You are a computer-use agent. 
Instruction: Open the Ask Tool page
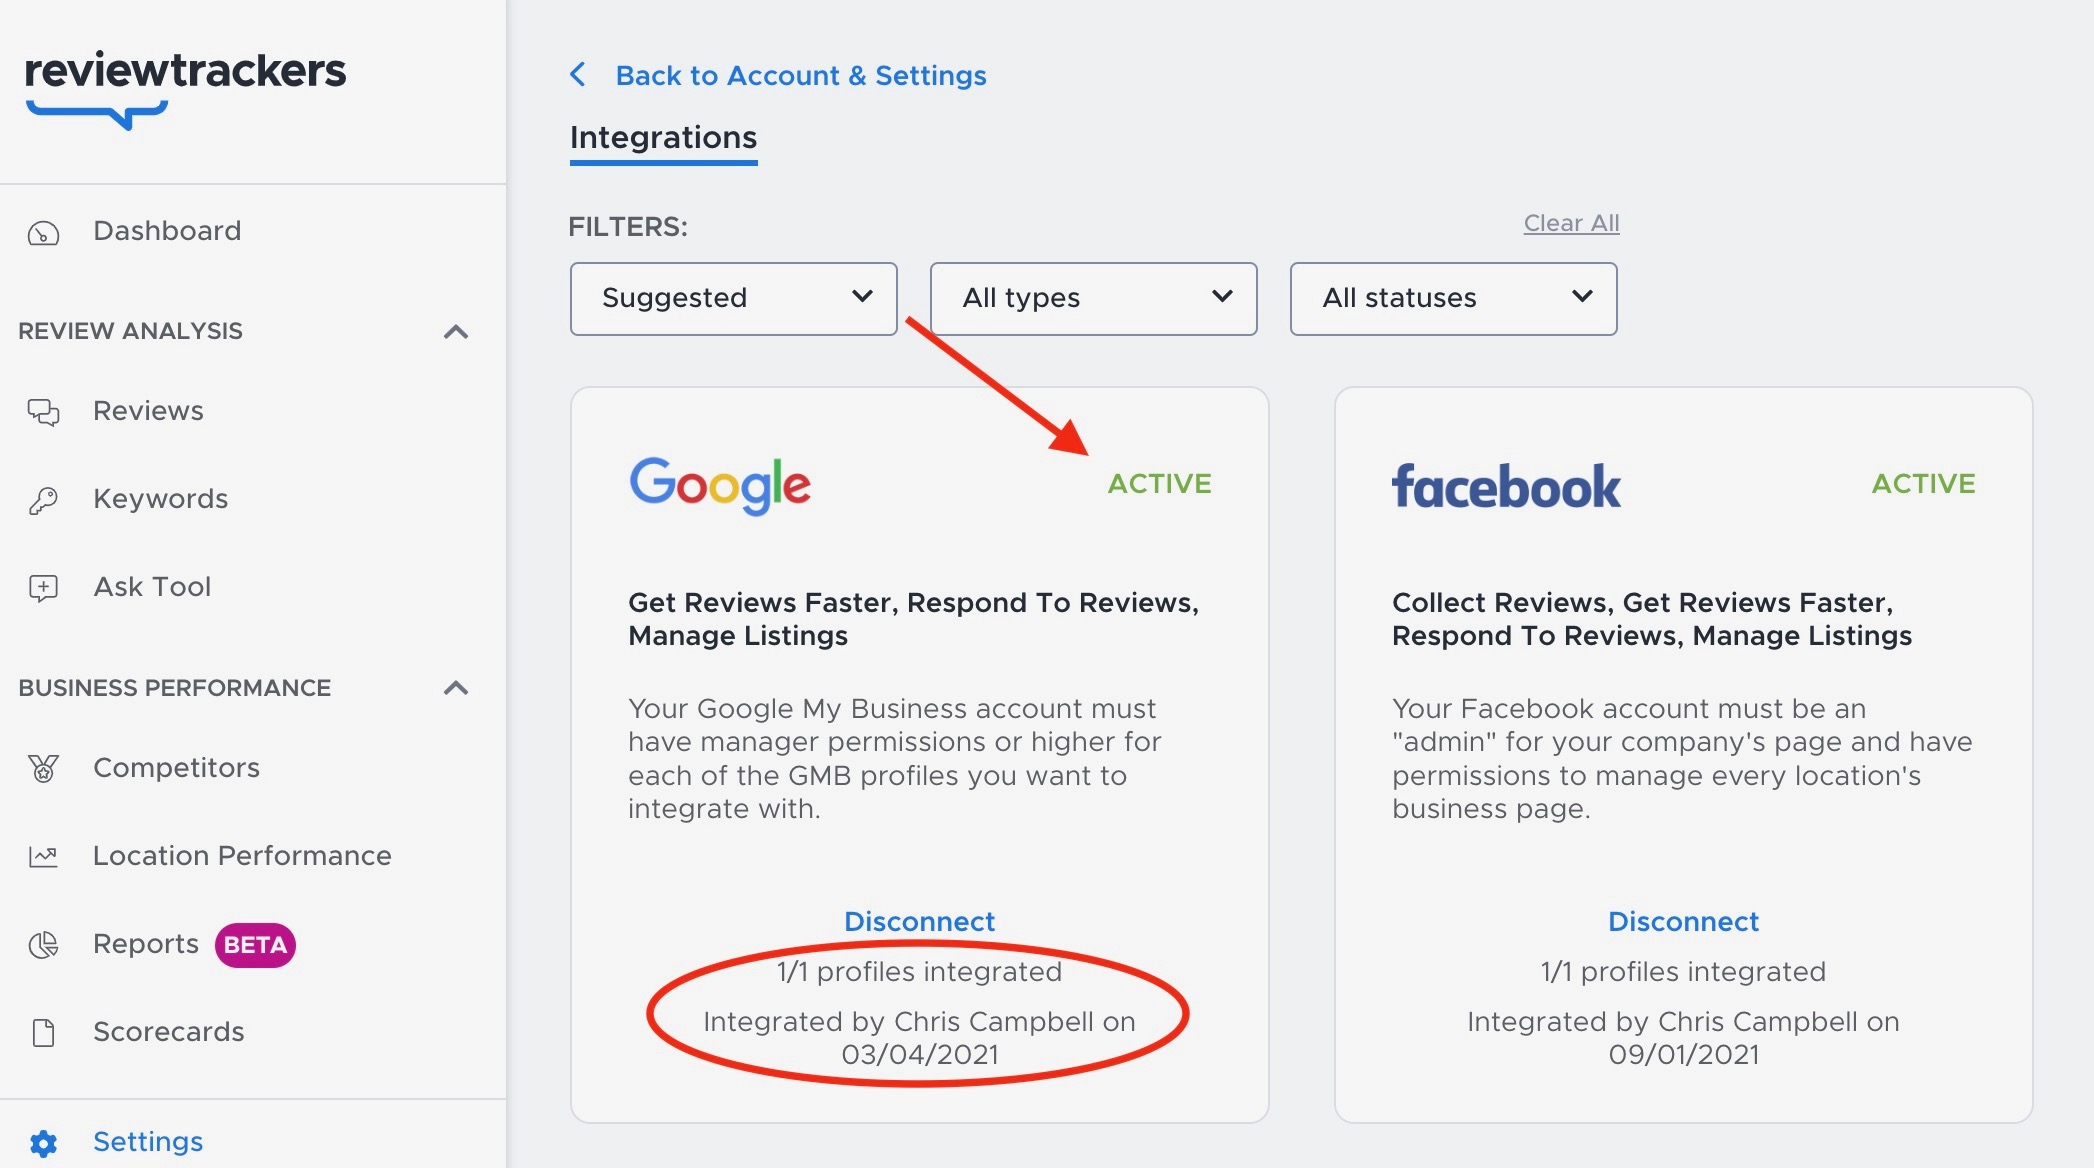pos(152,587)
